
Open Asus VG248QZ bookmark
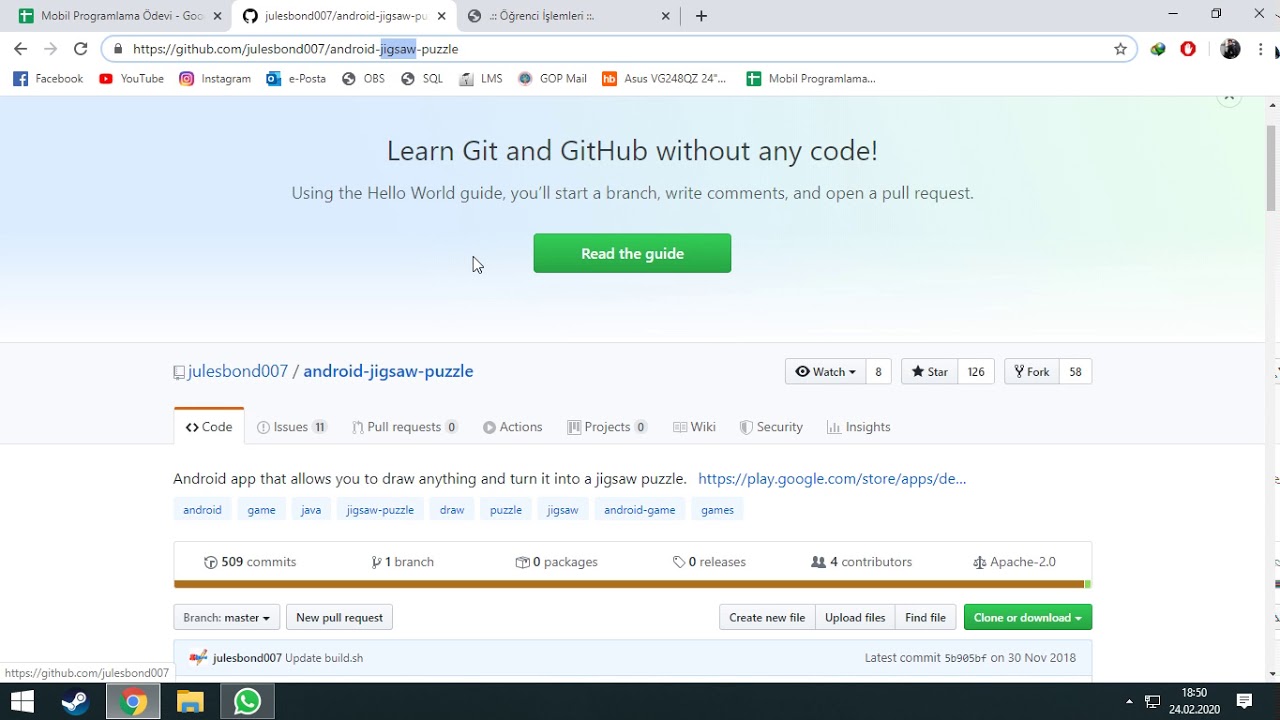pos(664,78)
